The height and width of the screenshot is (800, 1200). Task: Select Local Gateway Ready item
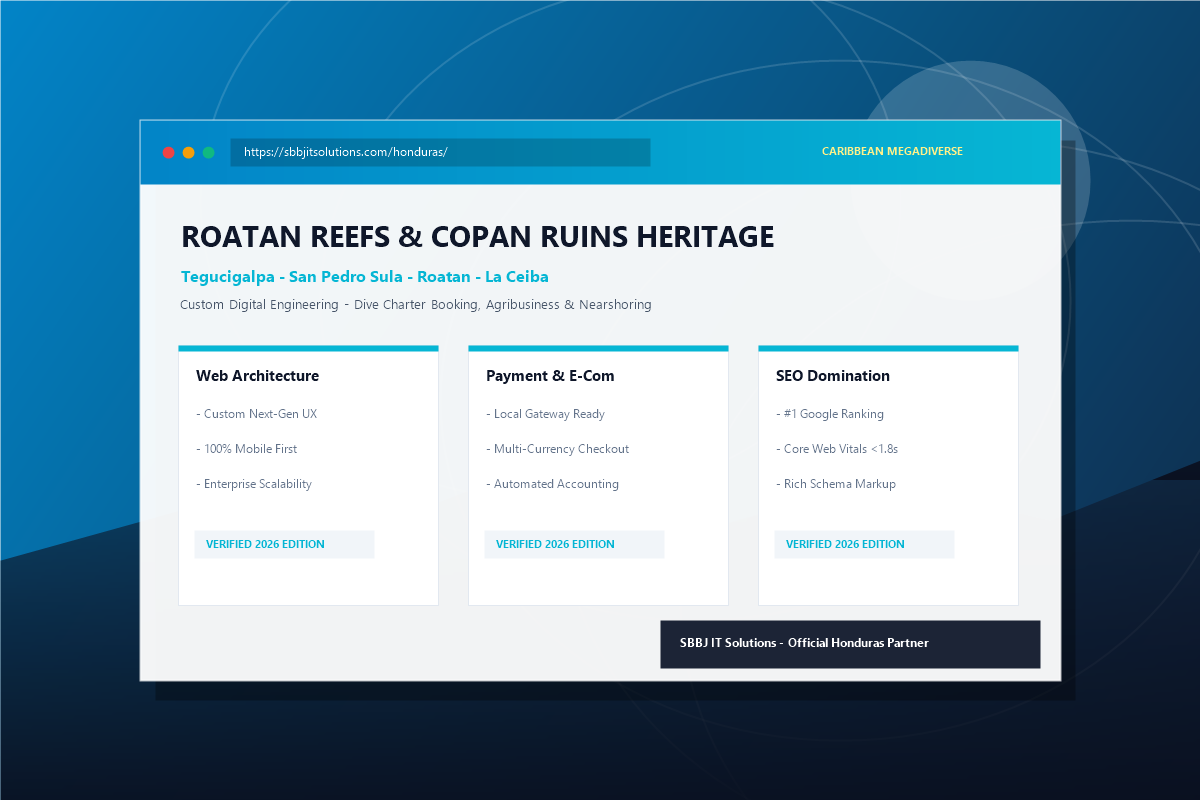[545, 414]
